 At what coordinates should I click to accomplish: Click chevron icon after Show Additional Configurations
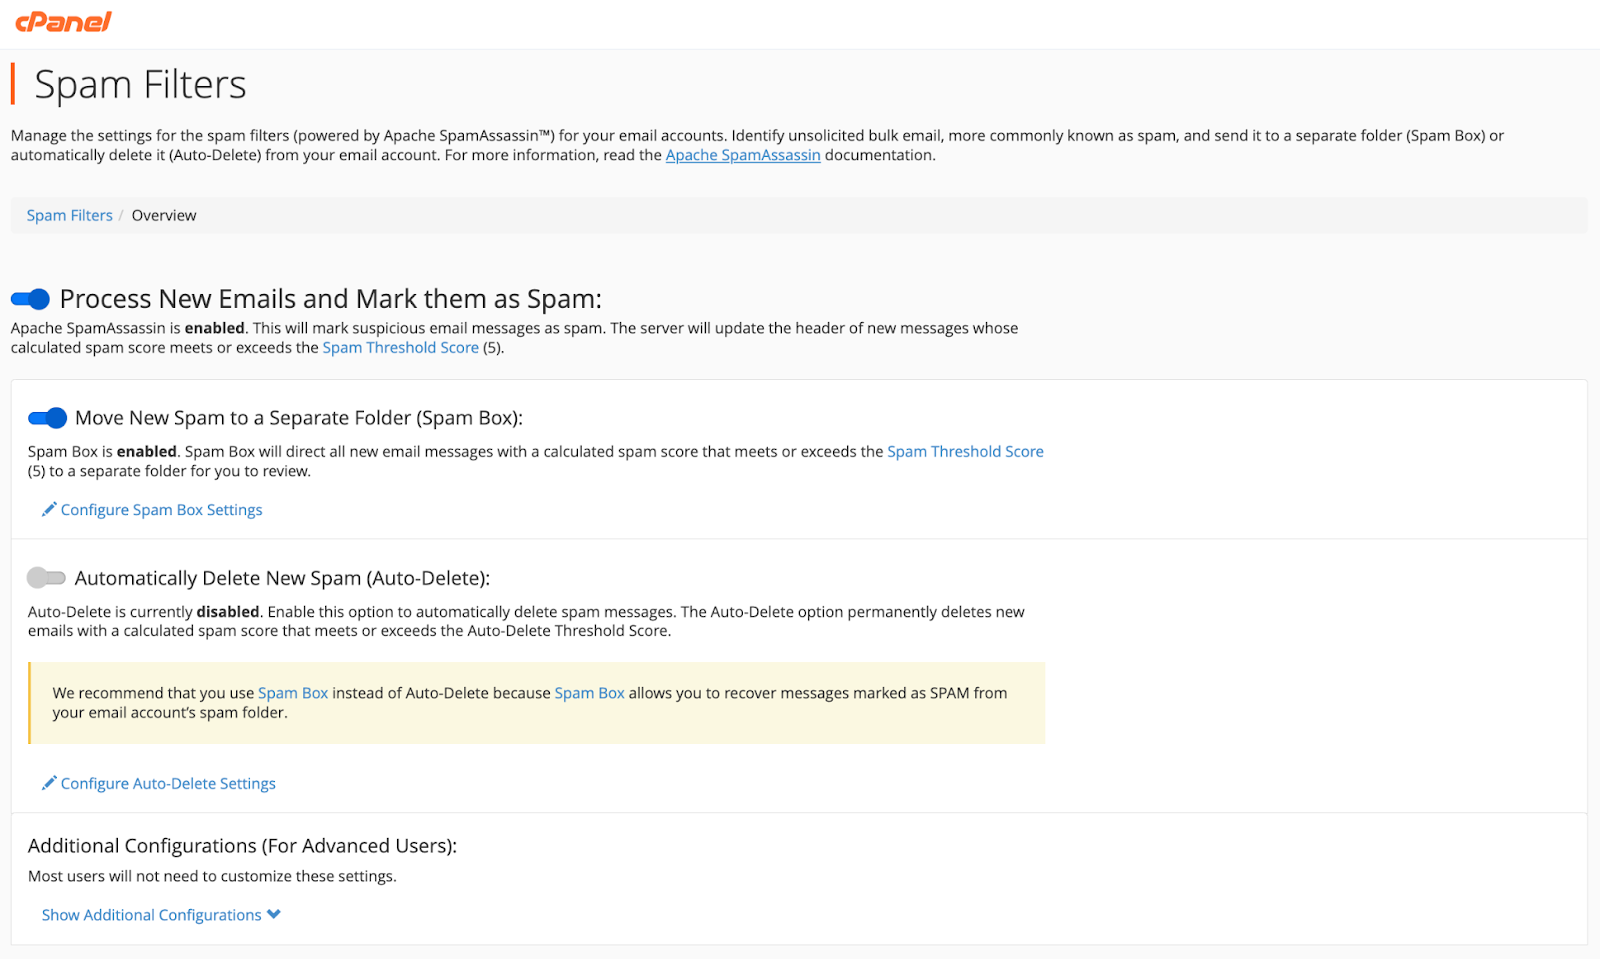point(274,915)
